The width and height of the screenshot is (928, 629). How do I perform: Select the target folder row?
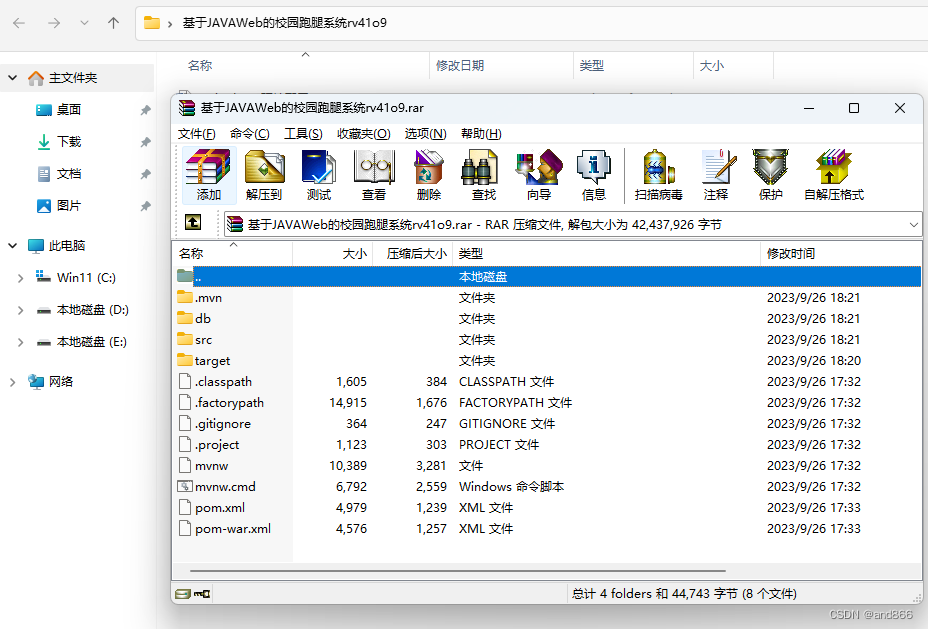coord(547,360)
